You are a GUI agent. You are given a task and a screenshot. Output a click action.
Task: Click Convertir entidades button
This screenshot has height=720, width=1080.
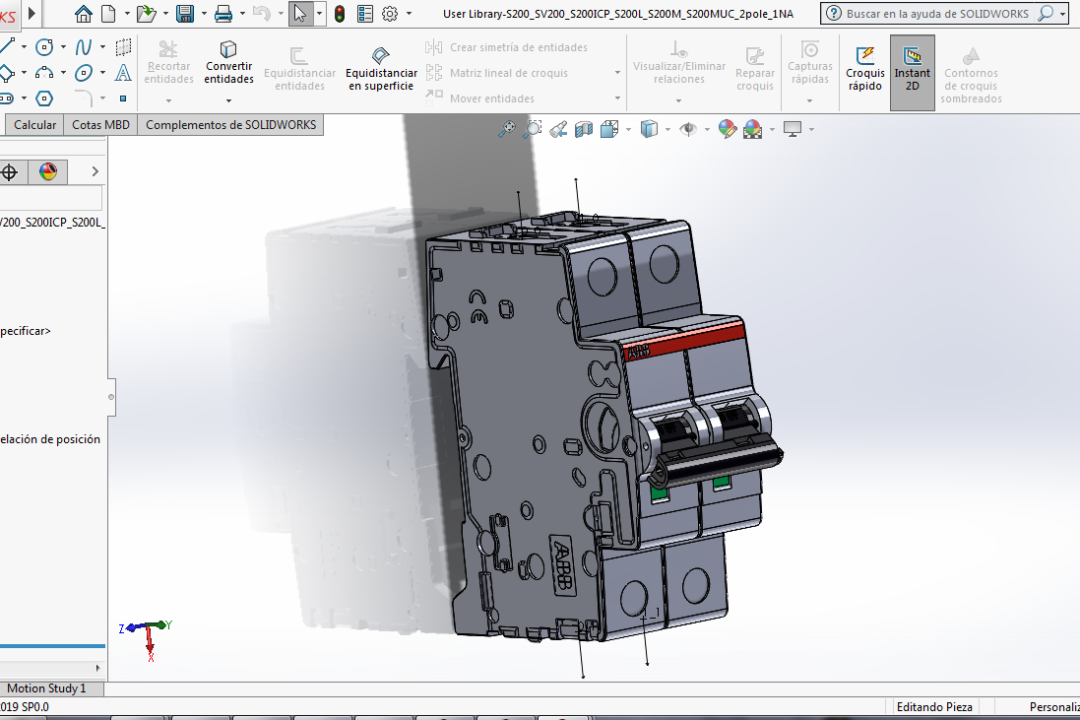tap(229, 64)
